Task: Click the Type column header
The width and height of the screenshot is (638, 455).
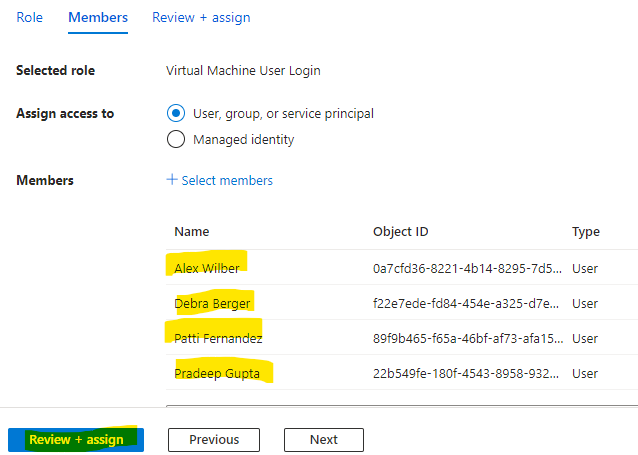Action: click(586, 232)
